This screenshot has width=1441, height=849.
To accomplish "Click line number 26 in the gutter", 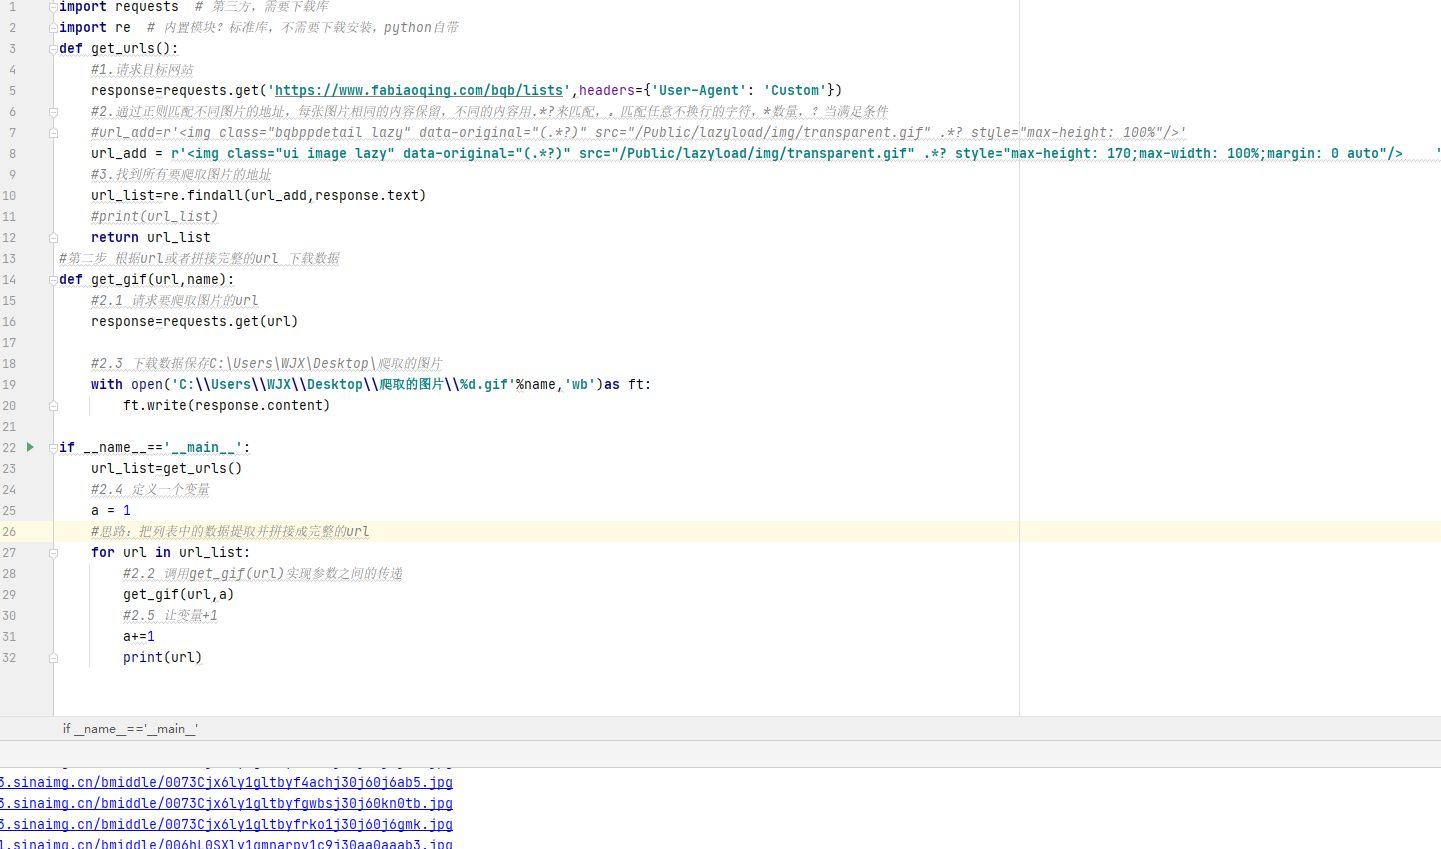I will (9, 531).
